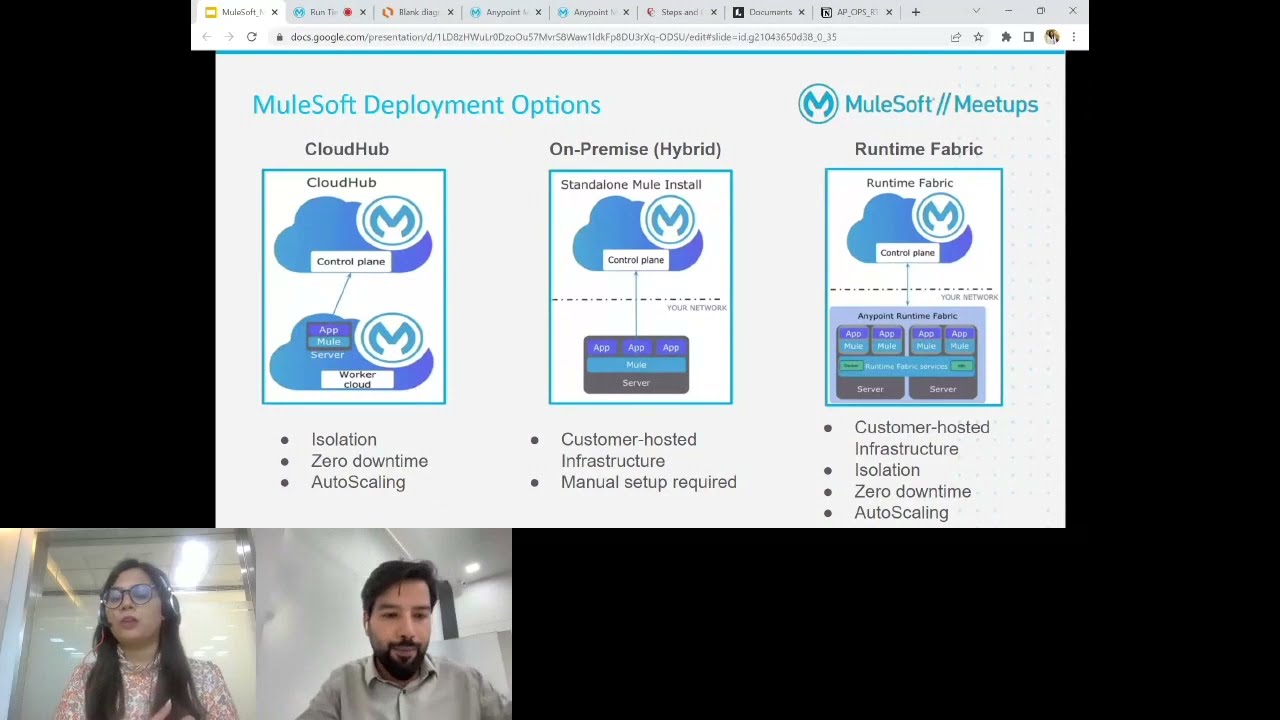The image size is (1280, 720).
Task: Close the MuleSoft presentation tab
Action: pos(274,12)
